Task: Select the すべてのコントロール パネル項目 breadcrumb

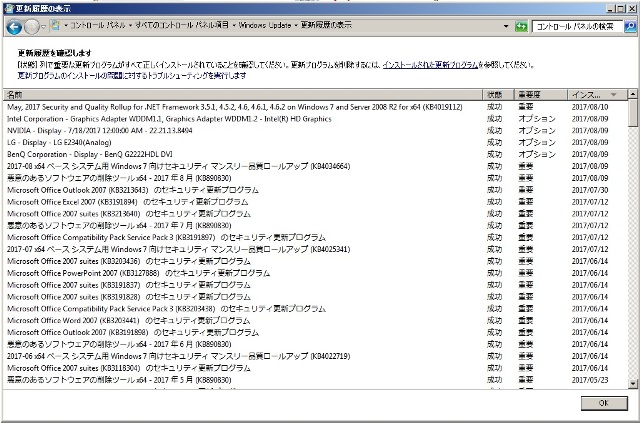Action: (x=182, y=25)
